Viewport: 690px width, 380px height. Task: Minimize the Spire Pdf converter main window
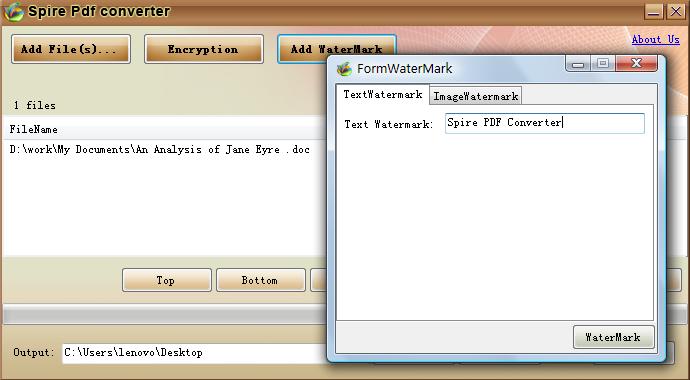[654, 11]
